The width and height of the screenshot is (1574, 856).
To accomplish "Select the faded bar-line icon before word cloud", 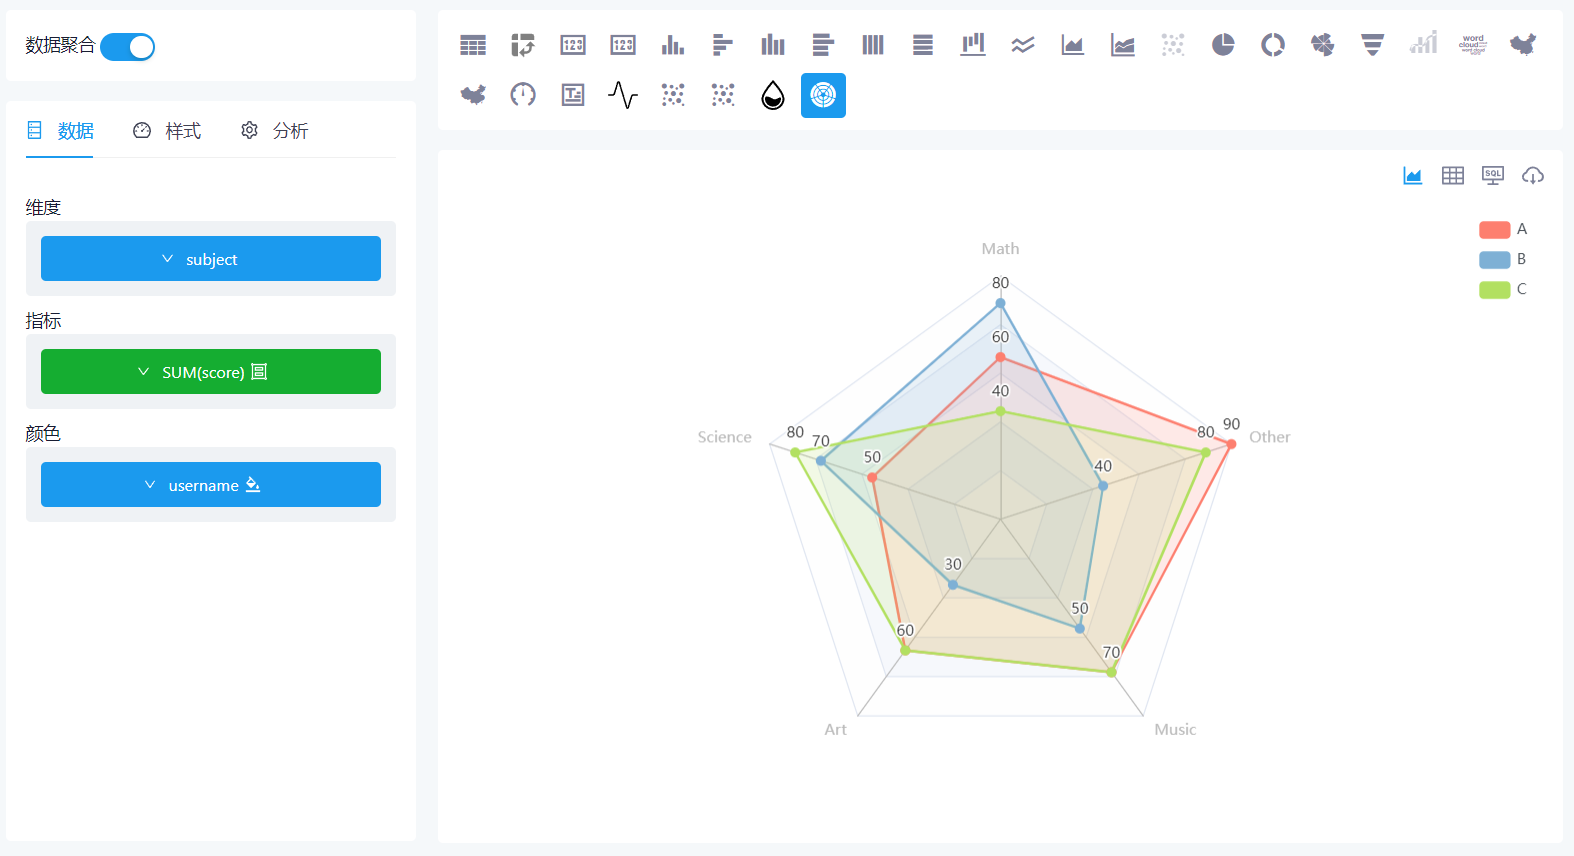I will (x=1423, y=45).
